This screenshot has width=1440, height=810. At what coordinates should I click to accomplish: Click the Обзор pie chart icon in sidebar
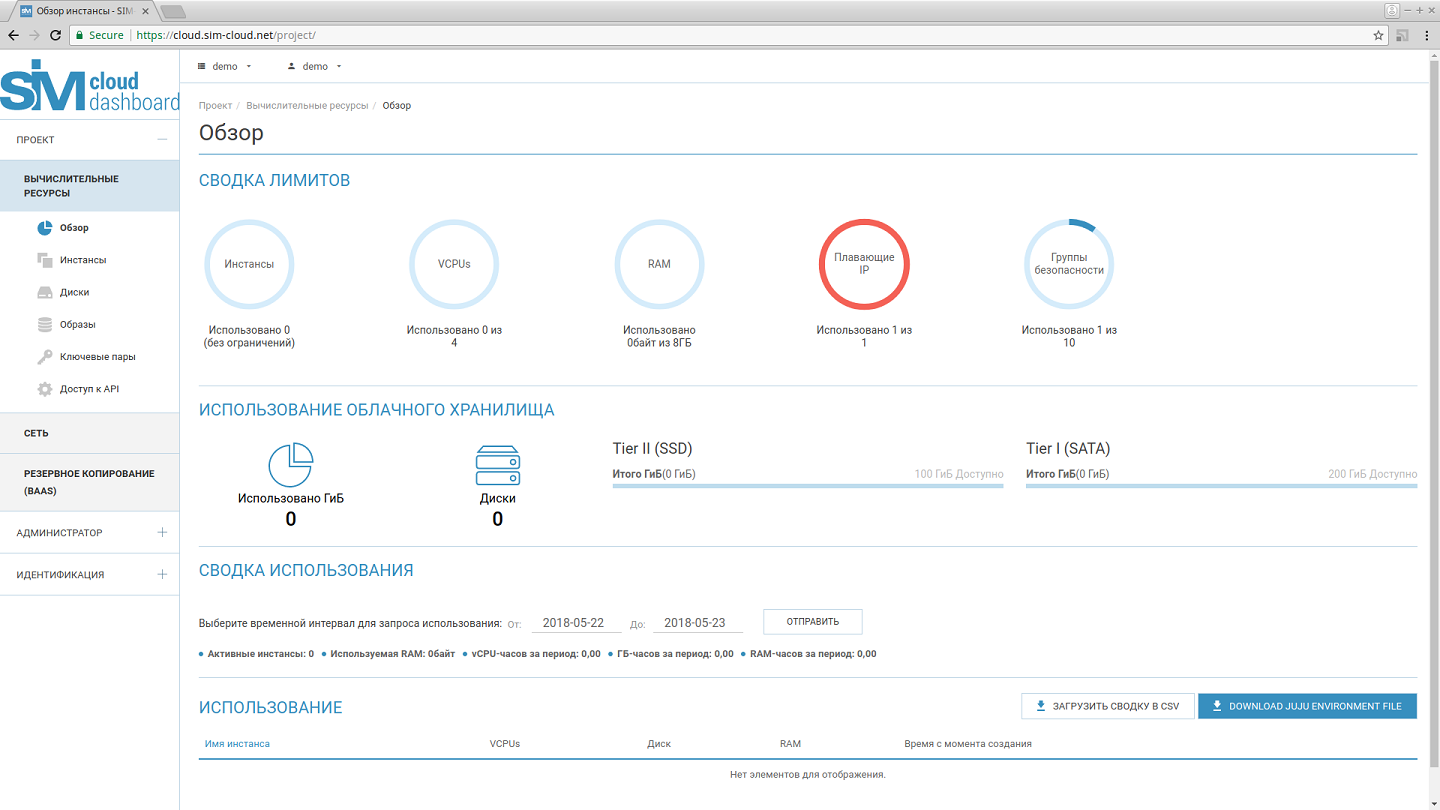click(44, 228)
